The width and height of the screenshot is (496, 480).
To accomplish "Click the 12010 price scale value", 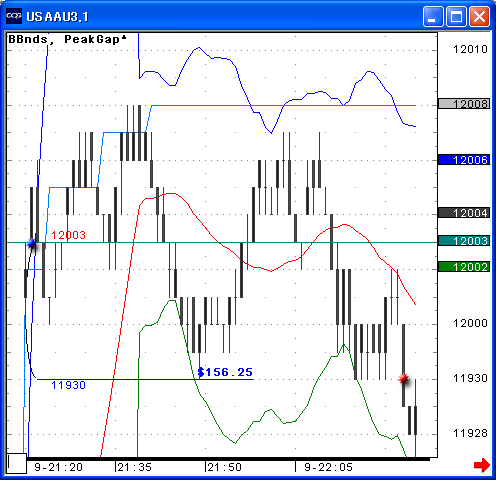I will click(470, 49).
